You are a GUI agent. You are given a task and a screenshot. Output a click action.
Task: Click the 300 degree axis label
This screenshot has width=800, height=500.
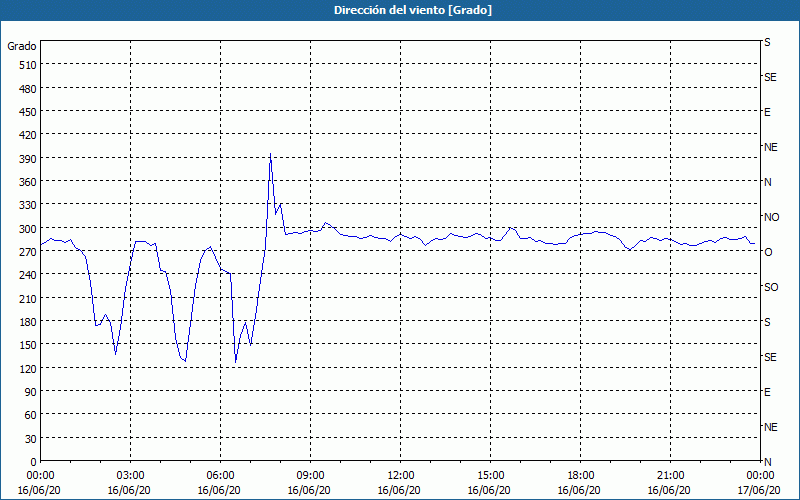tap(29, 229)
